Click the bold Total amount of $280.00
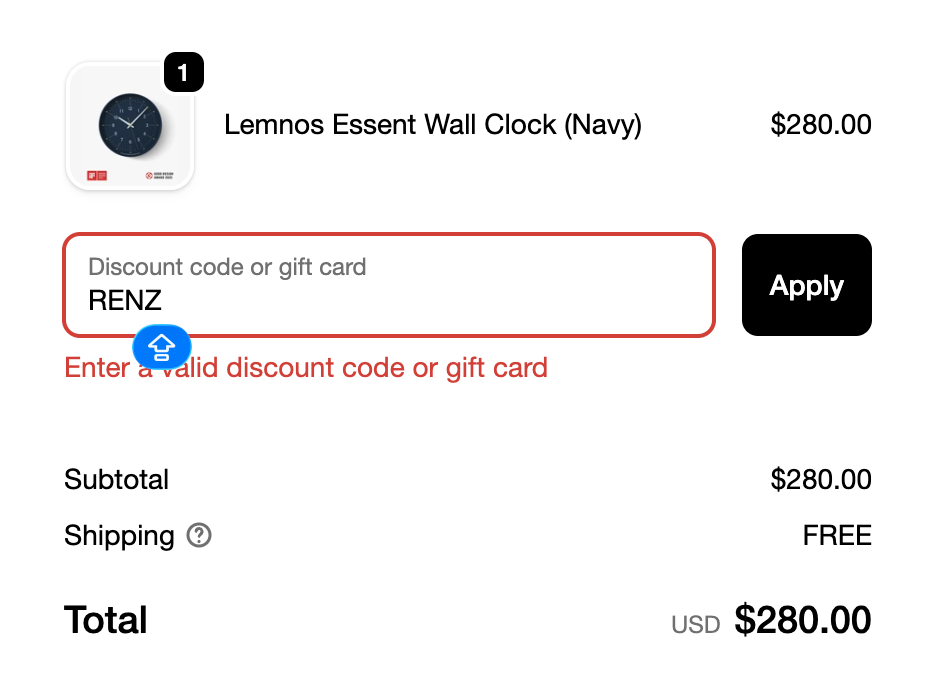Viewport: 930px width, 676px height. 803,620
